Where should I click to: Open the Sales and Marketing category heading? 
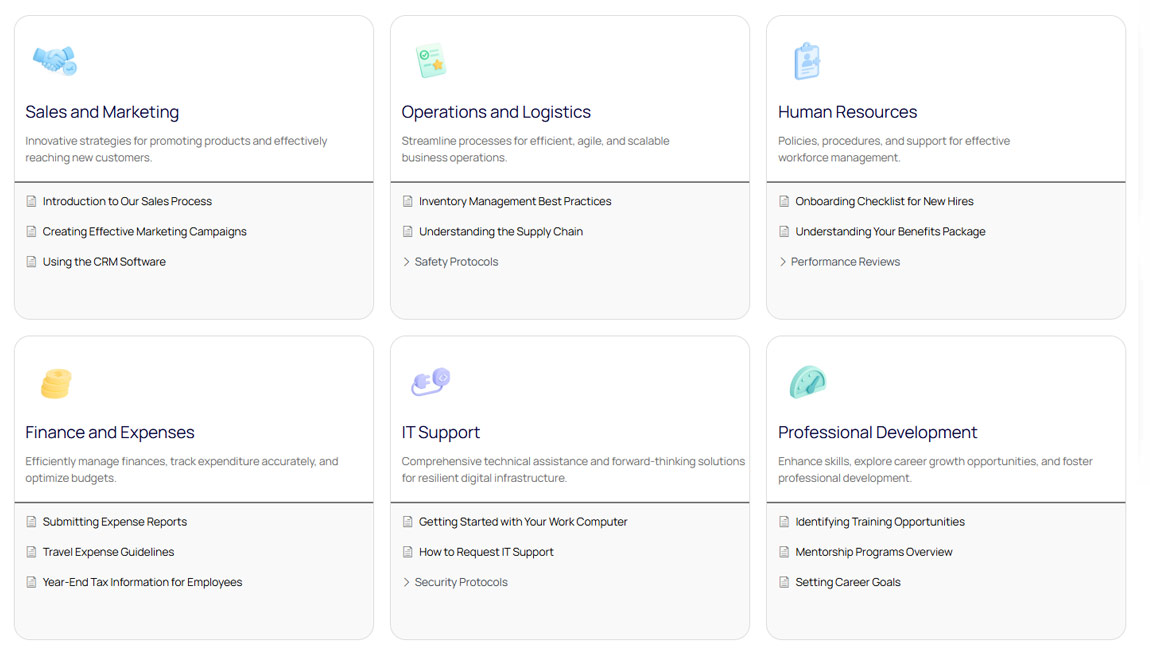[x=102, y=112]
